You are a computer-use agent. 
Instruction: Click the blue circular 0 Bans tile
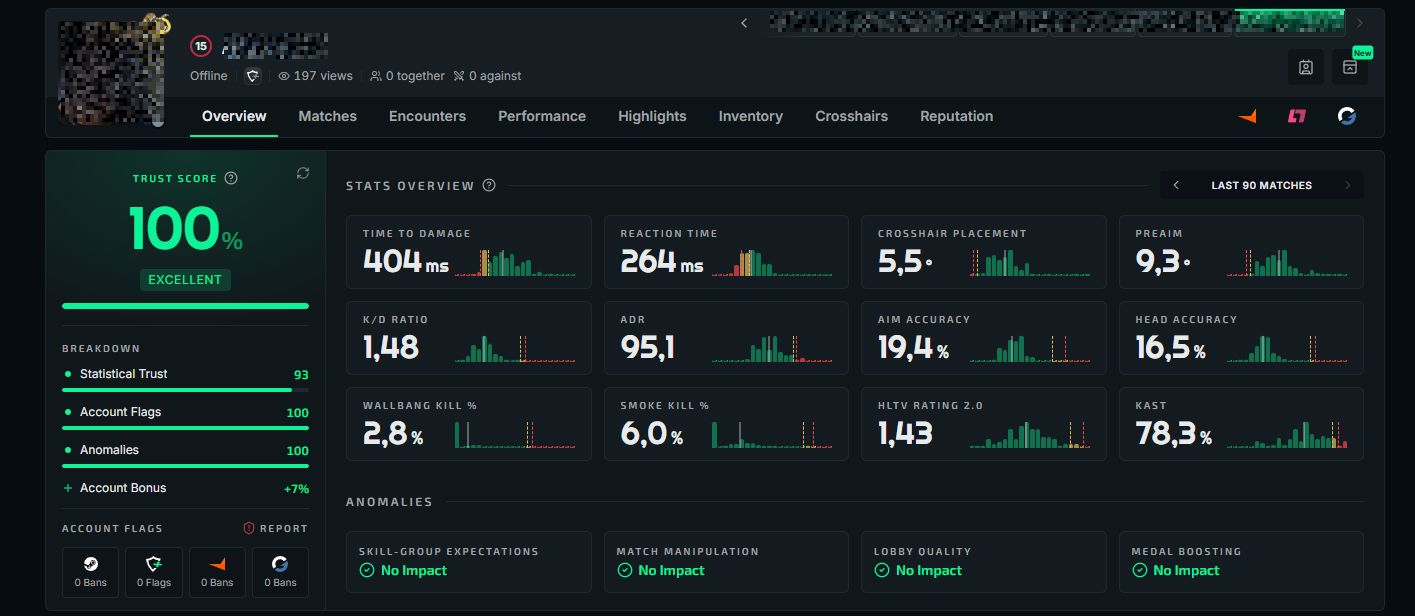pyautogui.click(x=280, y=573)
